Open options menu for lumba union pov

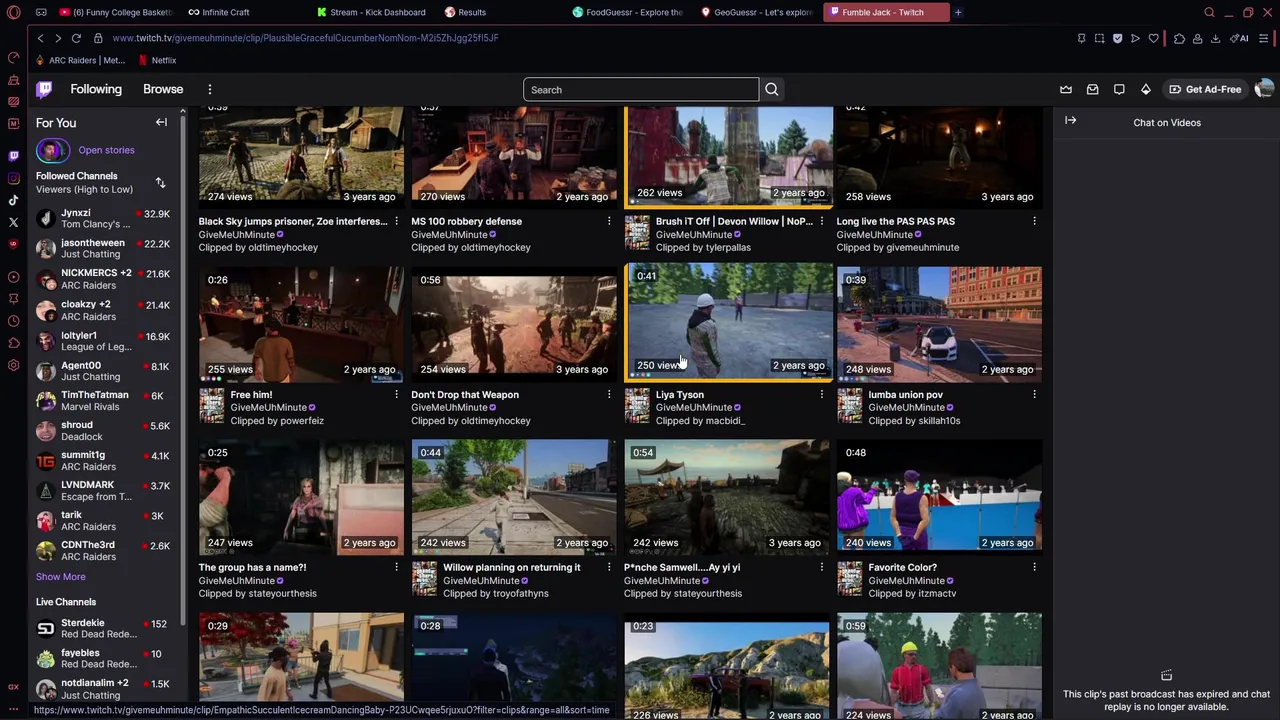tap(1034, 394)
